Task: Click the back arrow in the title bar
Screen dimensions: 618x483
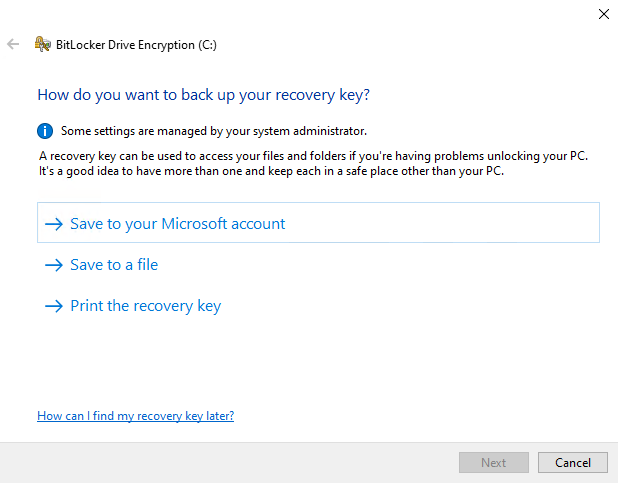Action: click(13, 44)
